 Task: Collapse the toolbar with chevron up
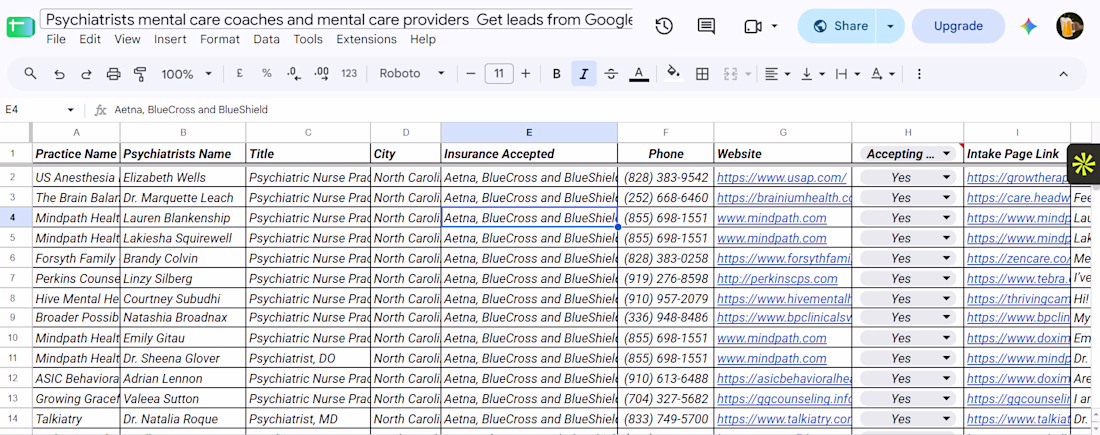[x=1064, y=74]
